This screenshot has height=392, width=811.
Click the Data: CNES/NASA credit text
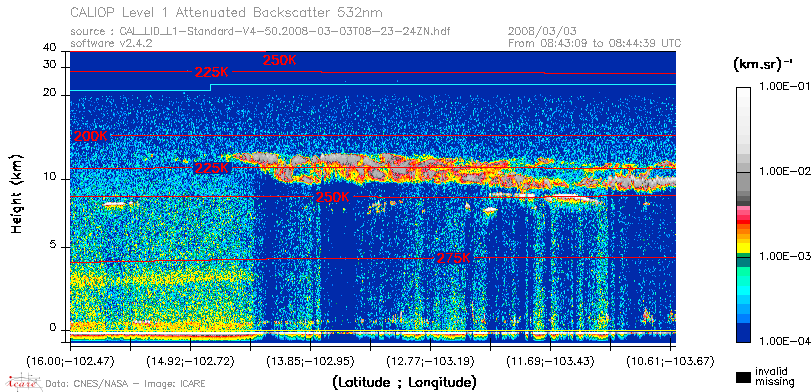coord(125,384)
